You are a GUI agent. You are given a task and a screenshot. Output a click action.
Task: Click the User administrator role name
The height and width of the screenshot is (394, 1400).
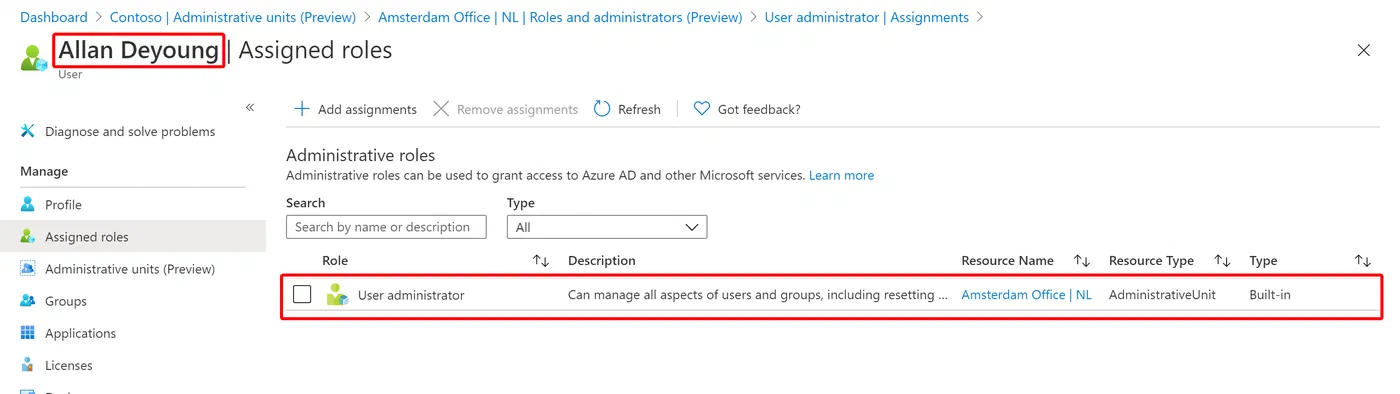coord(411,295)
